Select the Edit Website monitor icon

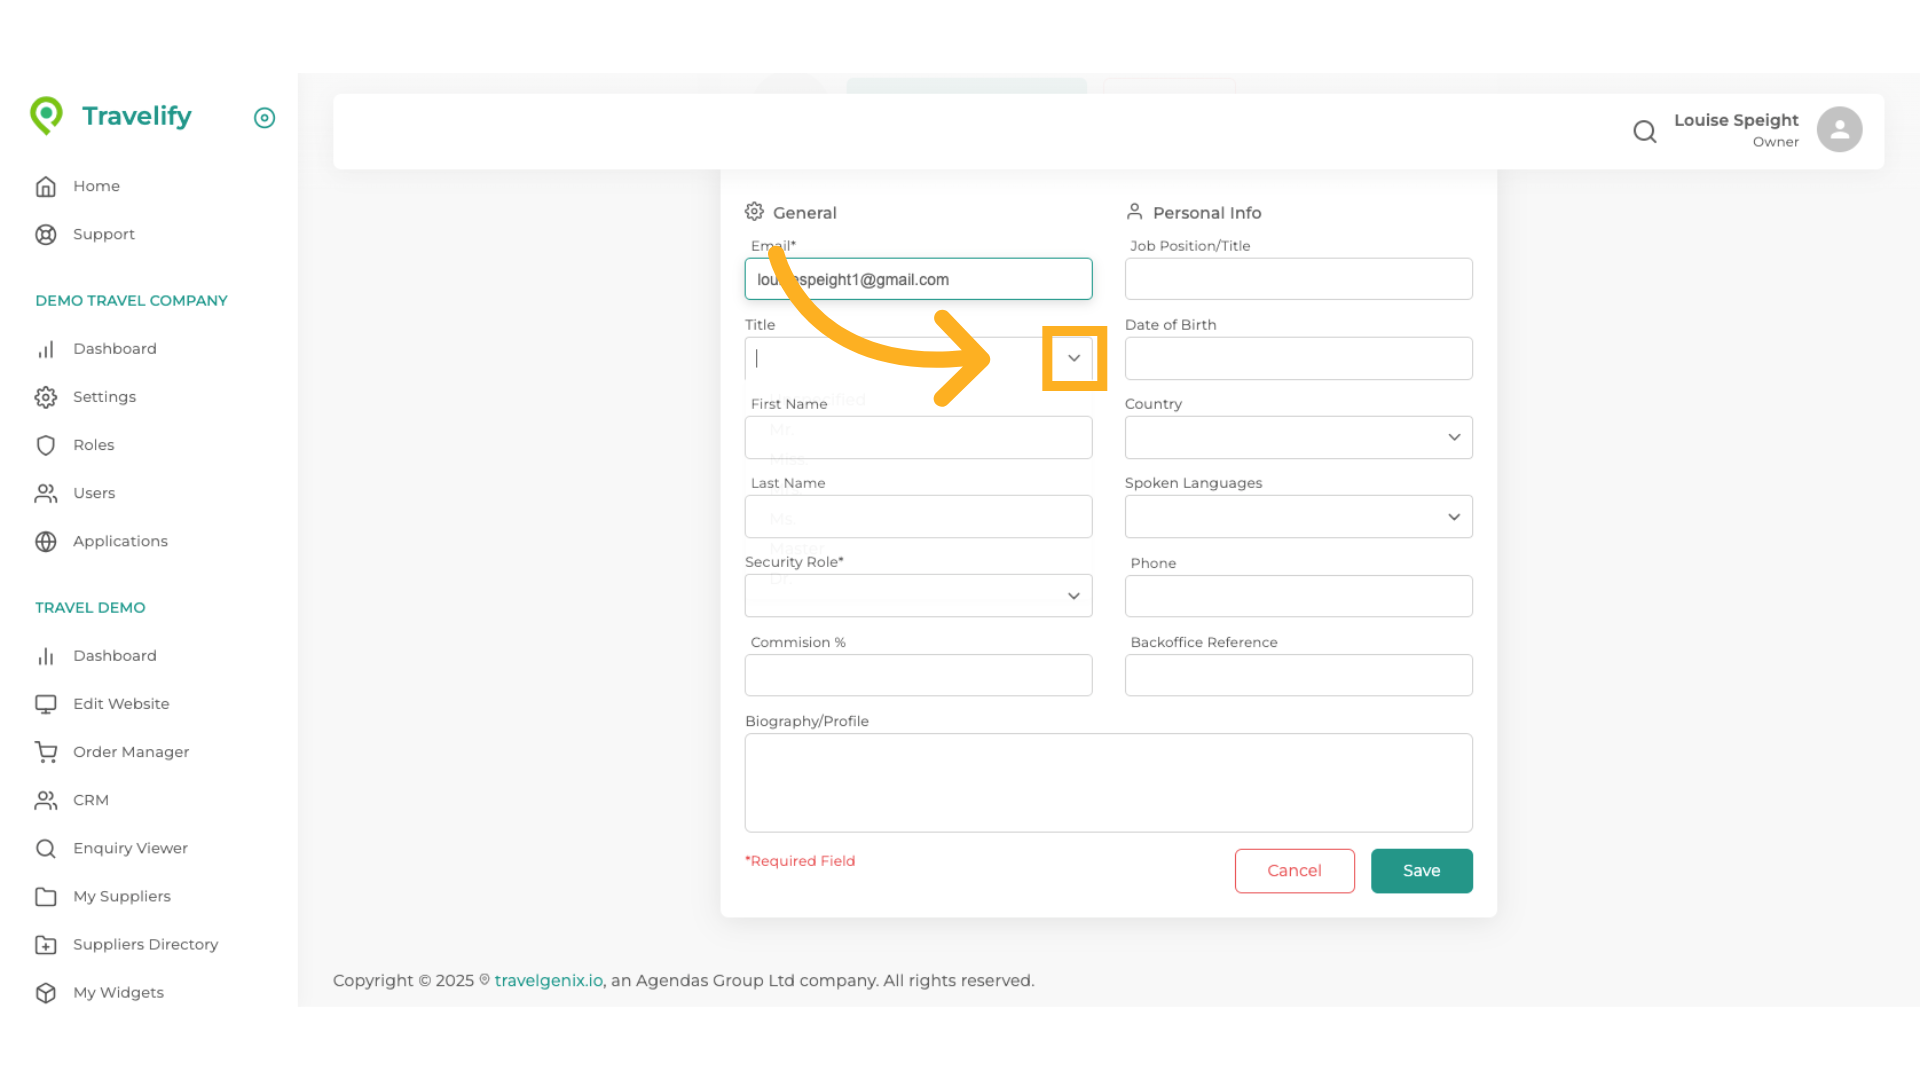[46, 703]
